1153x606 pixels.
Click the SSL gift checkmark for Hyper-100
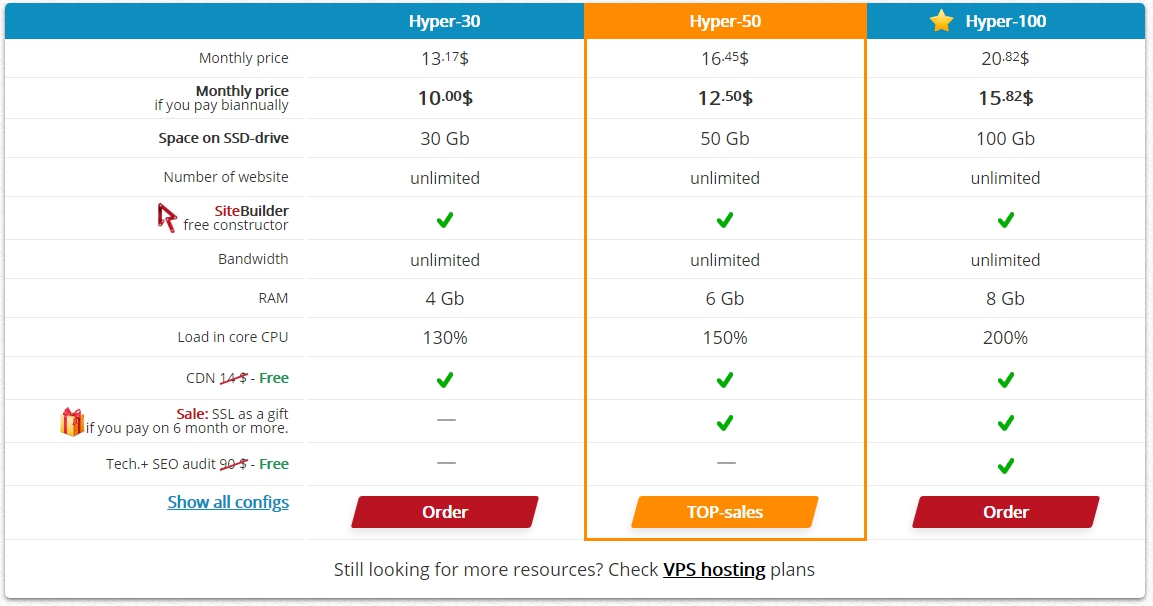[x=1005, y=422]
